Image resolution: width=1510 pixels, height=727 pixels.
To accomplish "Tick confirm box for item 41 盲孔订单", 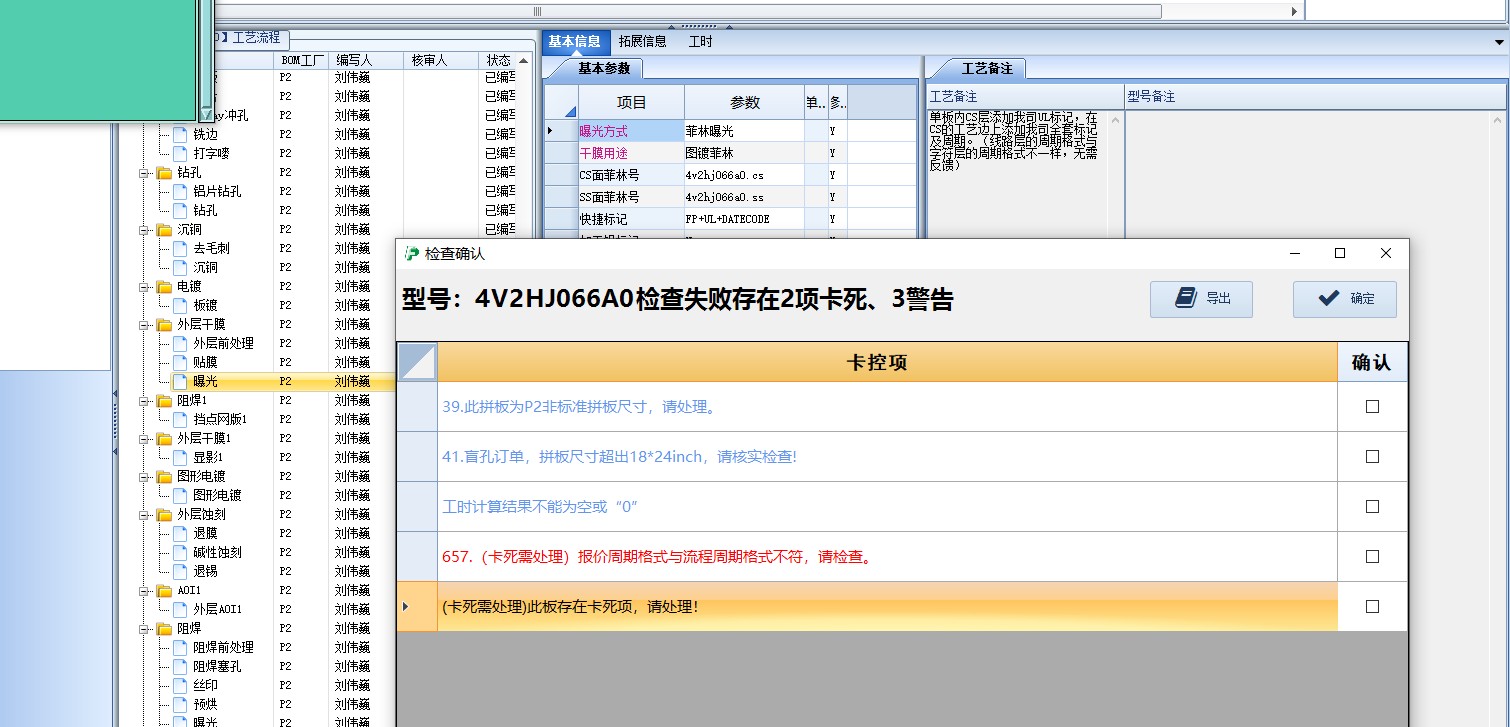I will pyautogui.click(x=1372, y=456).
